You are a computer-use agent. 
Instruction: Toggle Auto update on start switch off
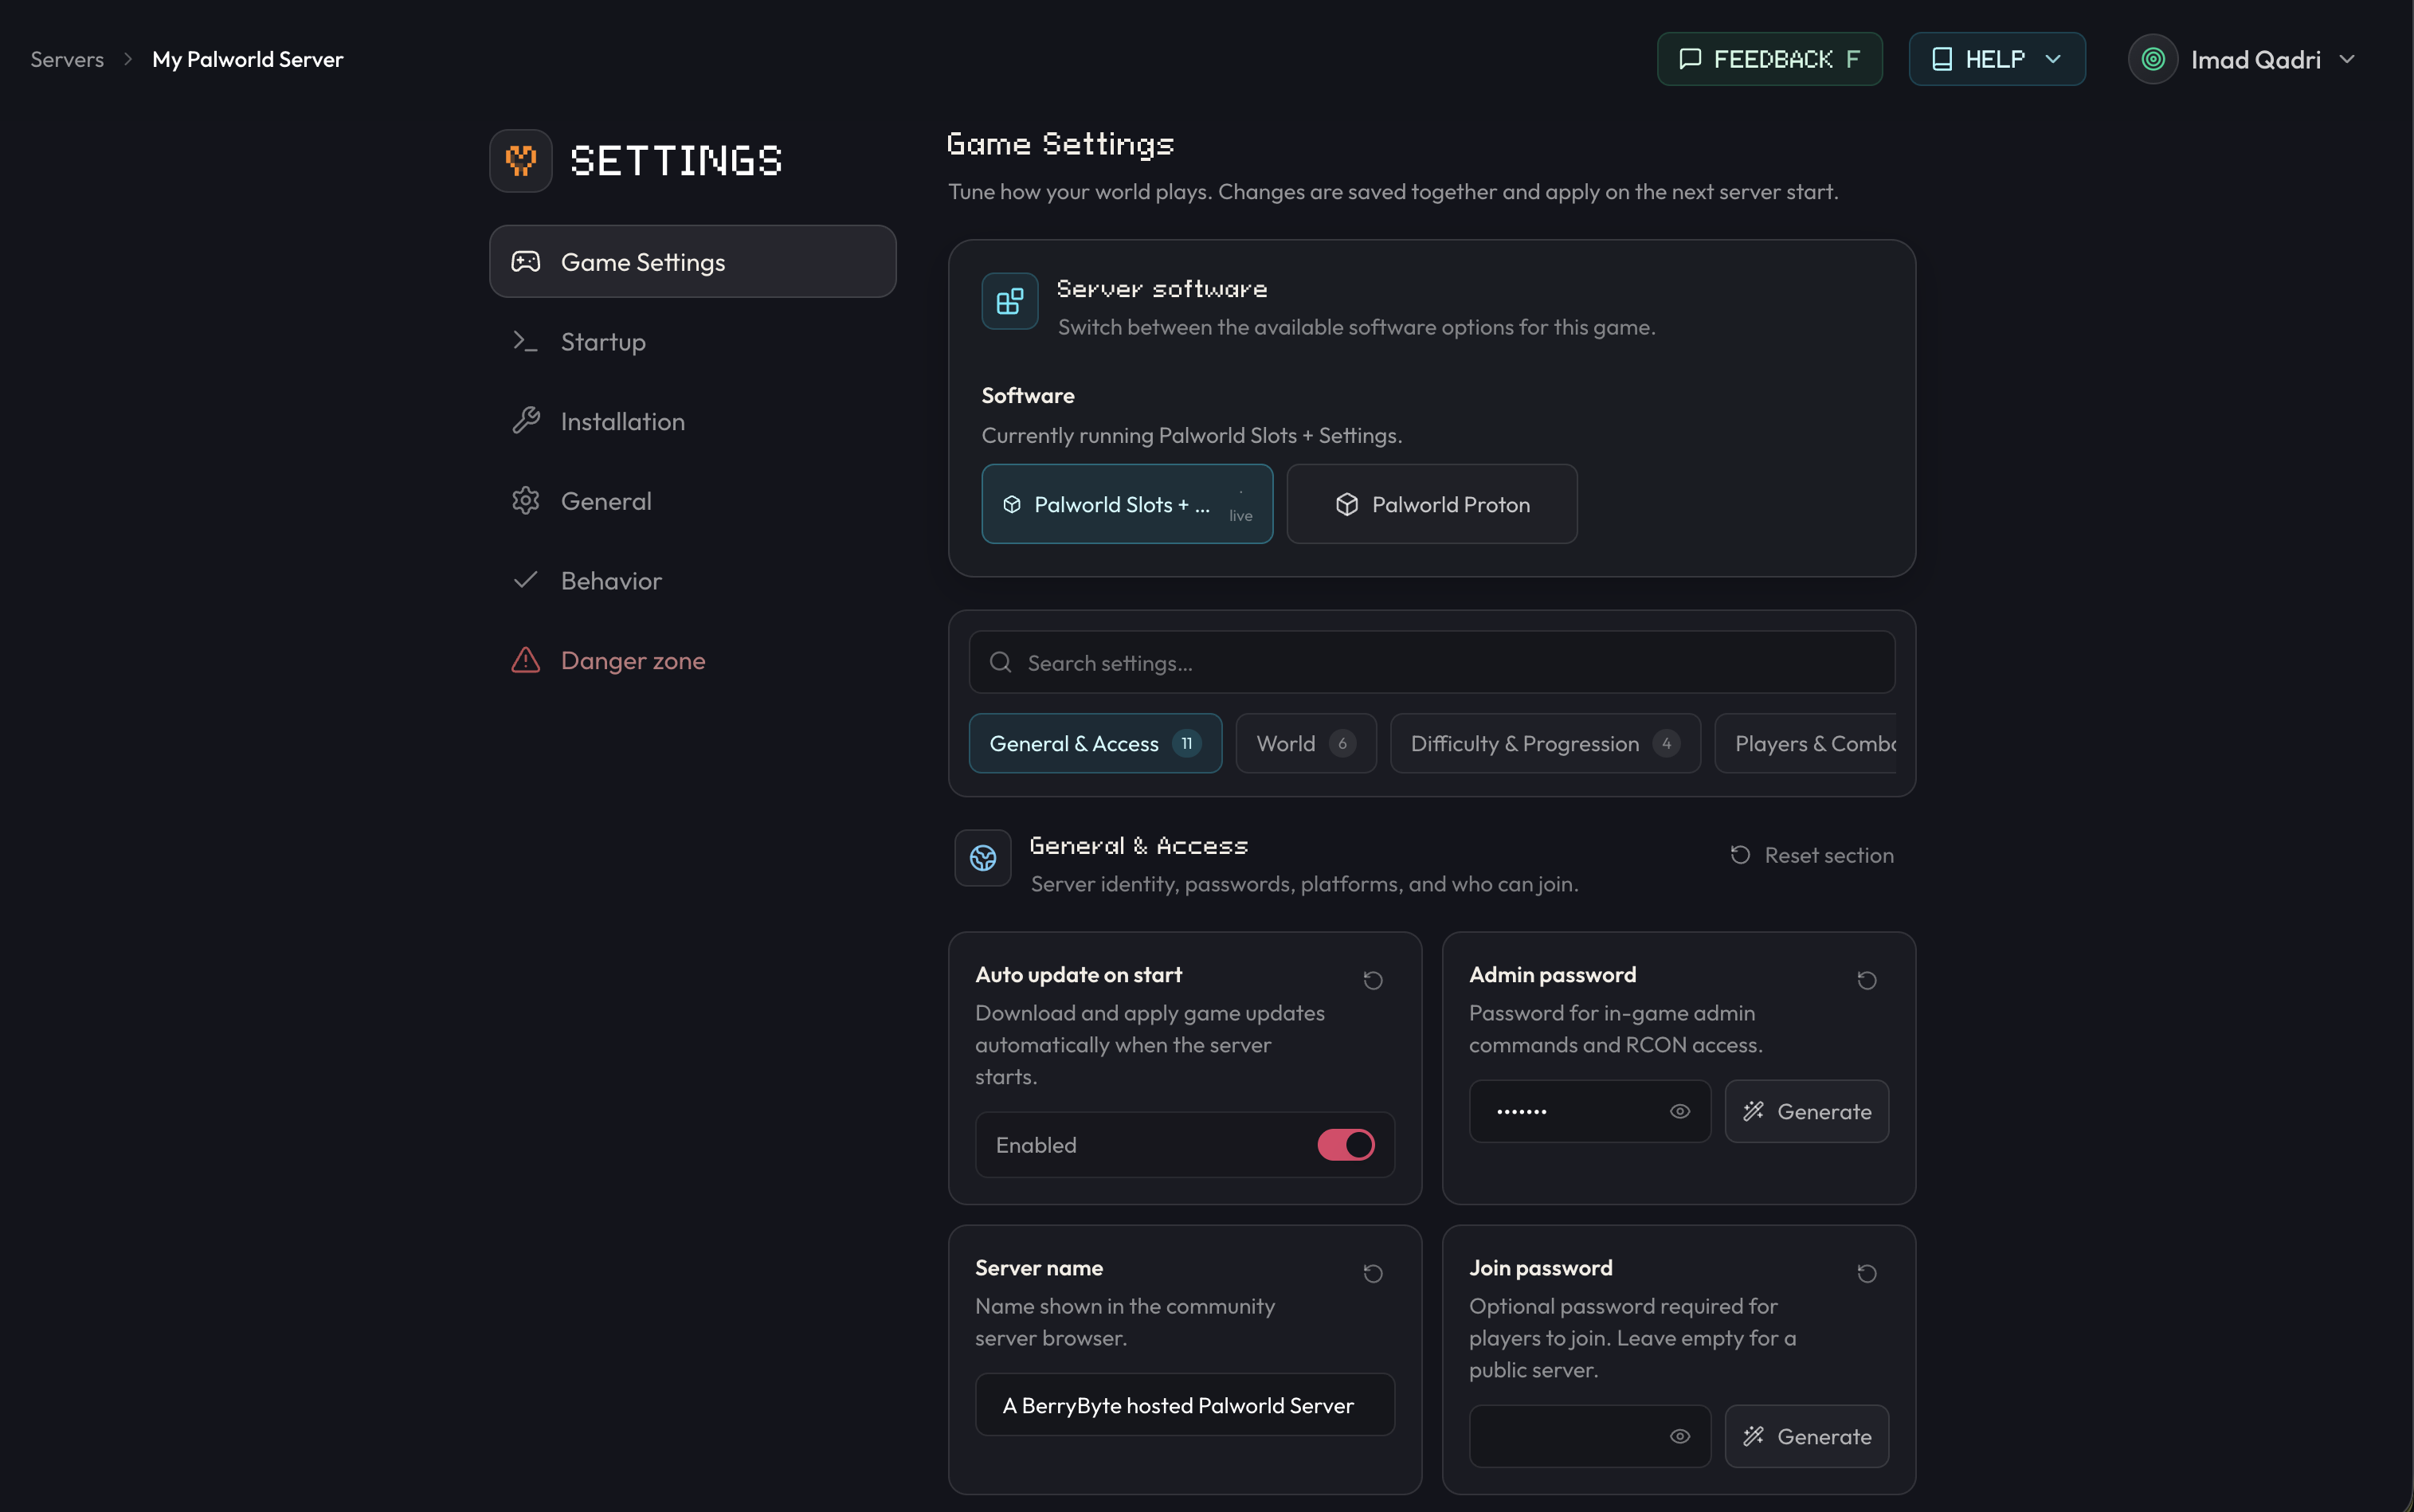pos(1346,1144)
